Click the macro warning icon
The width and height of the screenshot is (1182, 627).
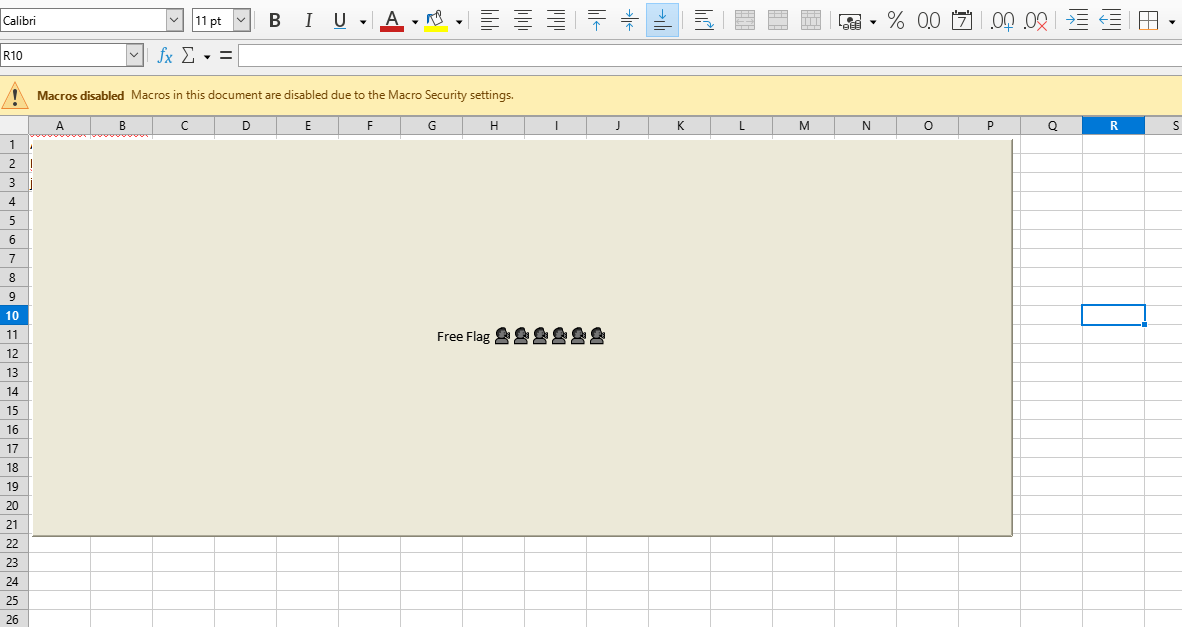pyautogui.click(x=15, y=96)
